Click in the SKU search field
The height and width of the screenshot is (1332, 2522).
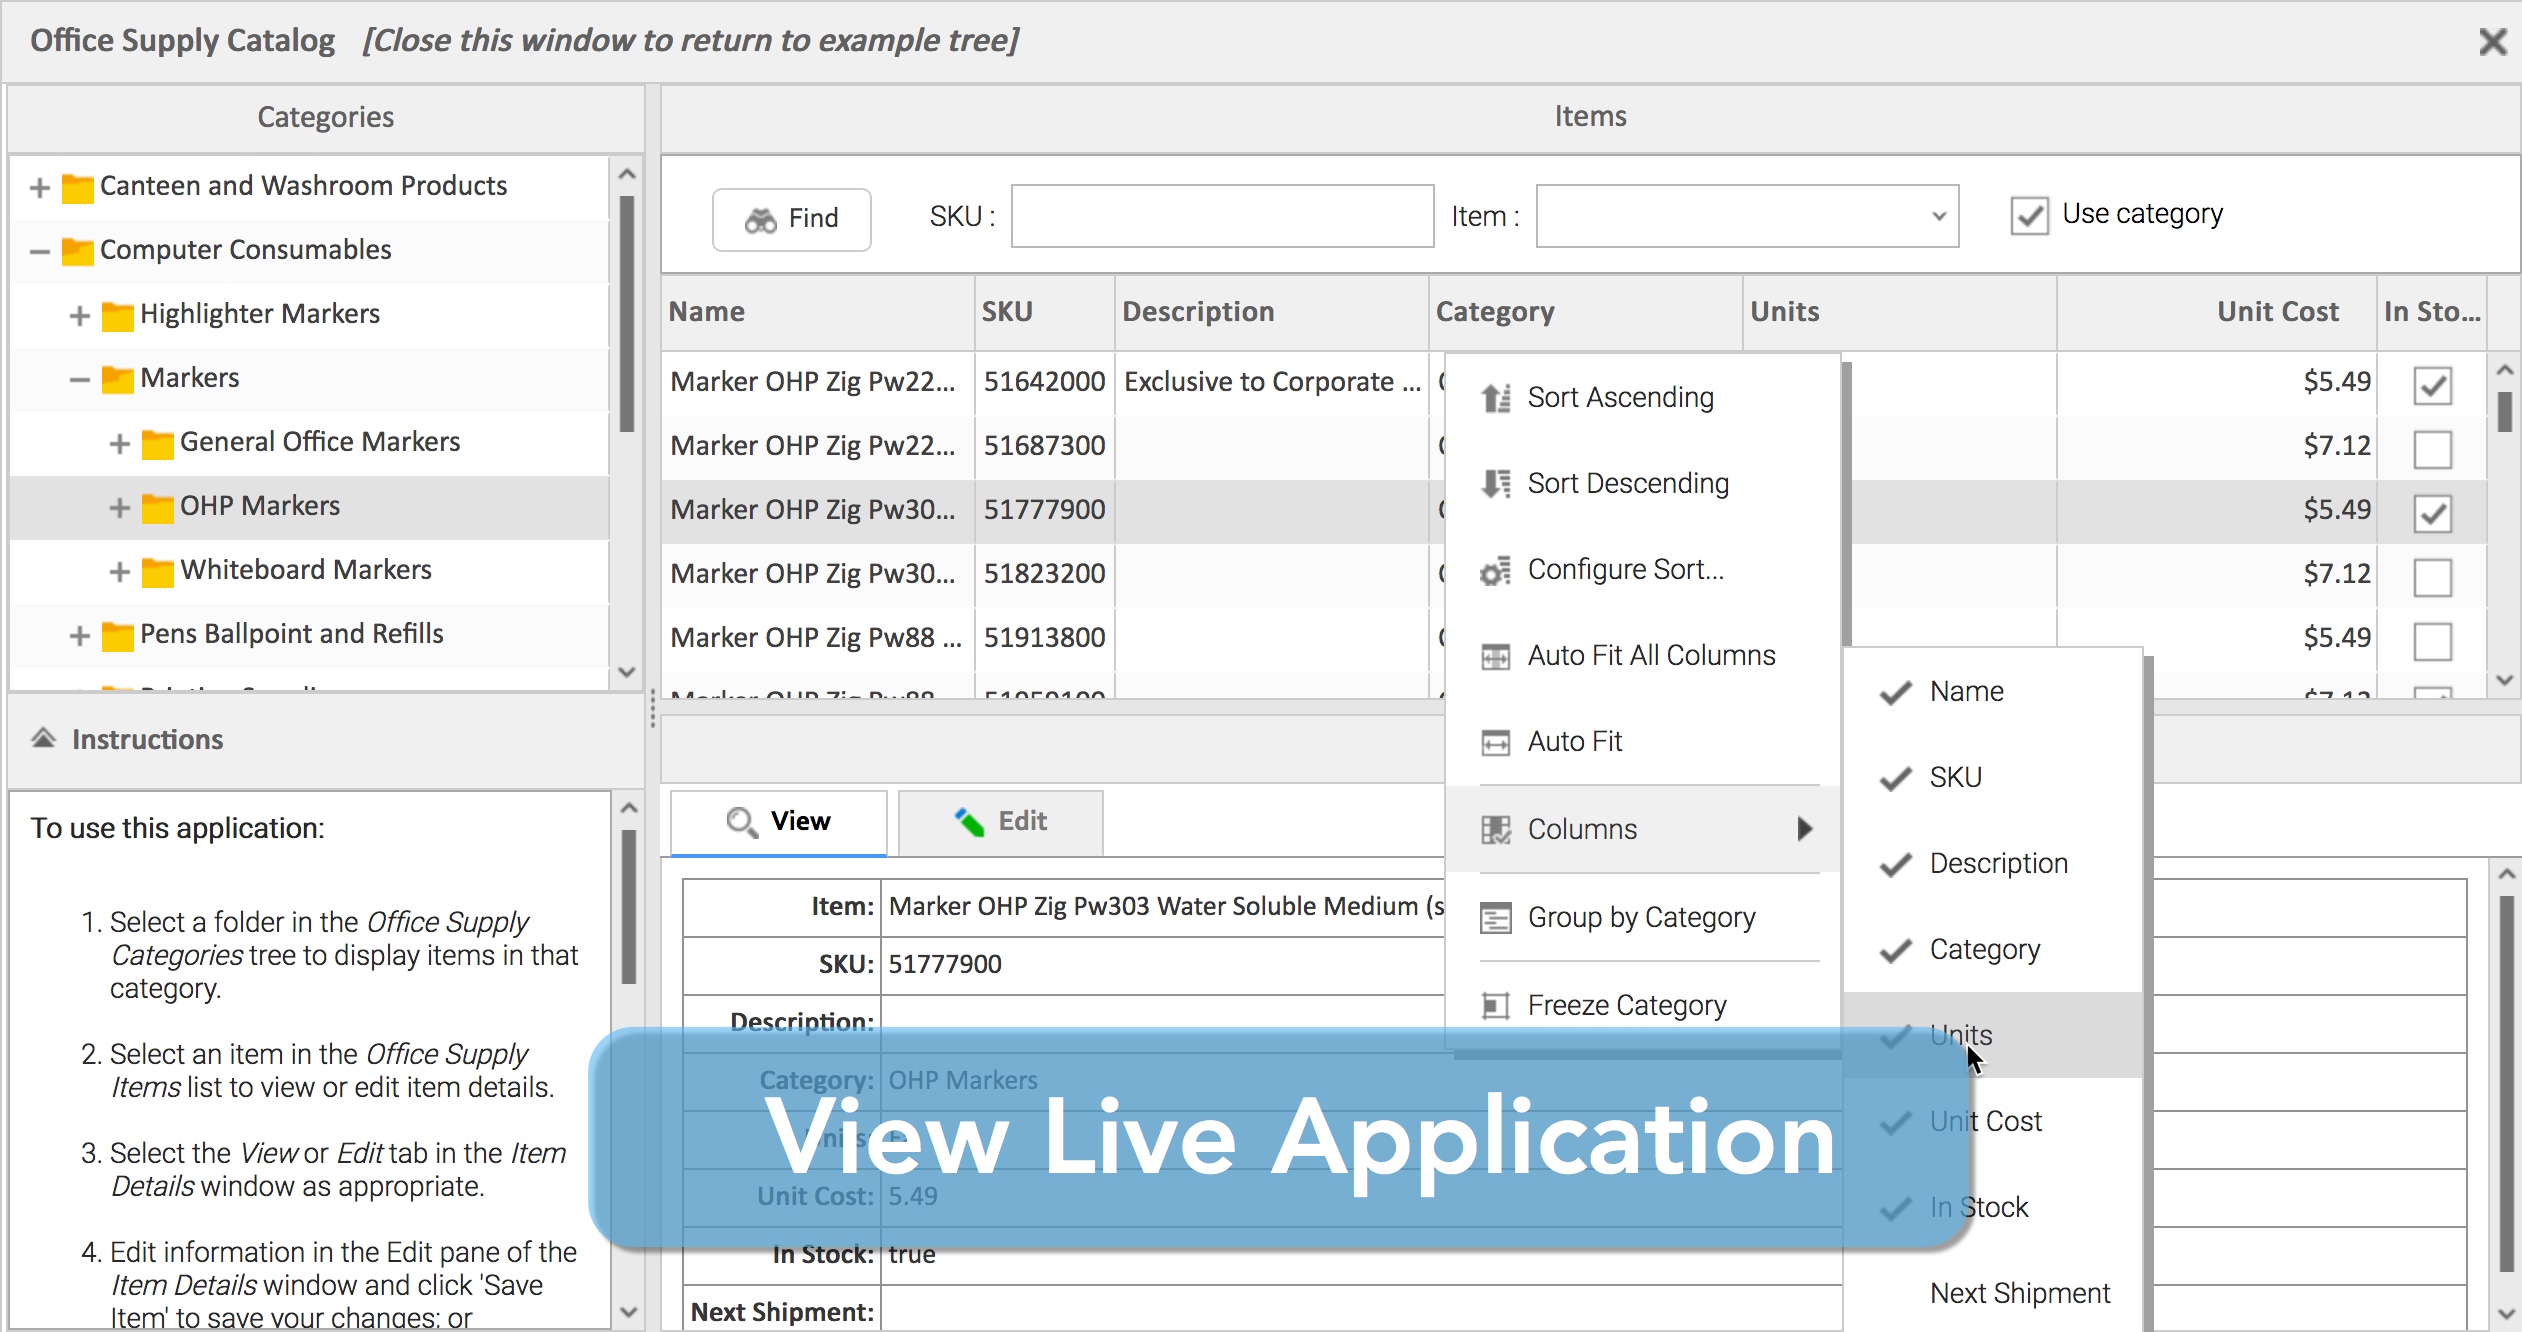1222,216
